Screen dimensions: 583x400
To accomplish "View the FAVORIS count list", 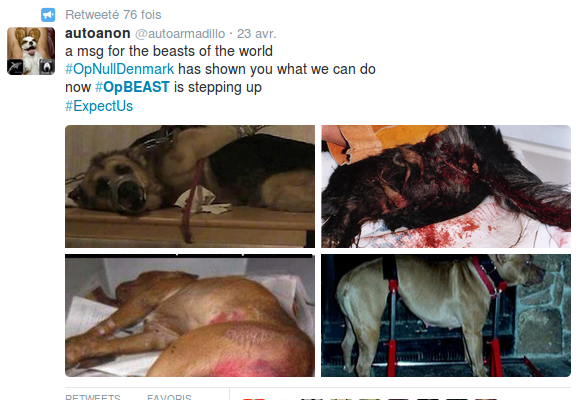I will pyautogui.click(x=169, y=397).
